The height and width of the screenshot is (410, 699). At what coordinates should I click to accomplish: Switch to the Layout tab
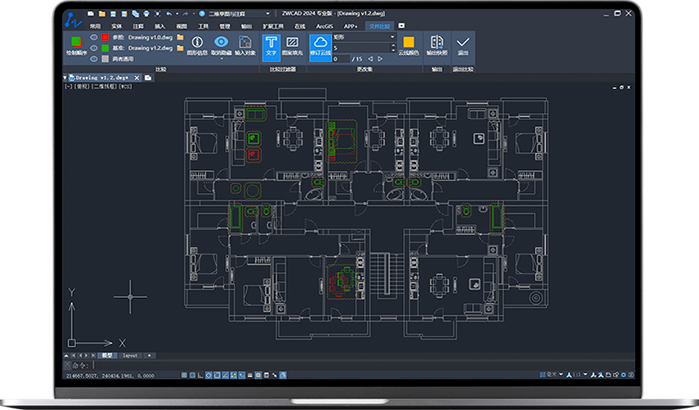tap(130, 356)
